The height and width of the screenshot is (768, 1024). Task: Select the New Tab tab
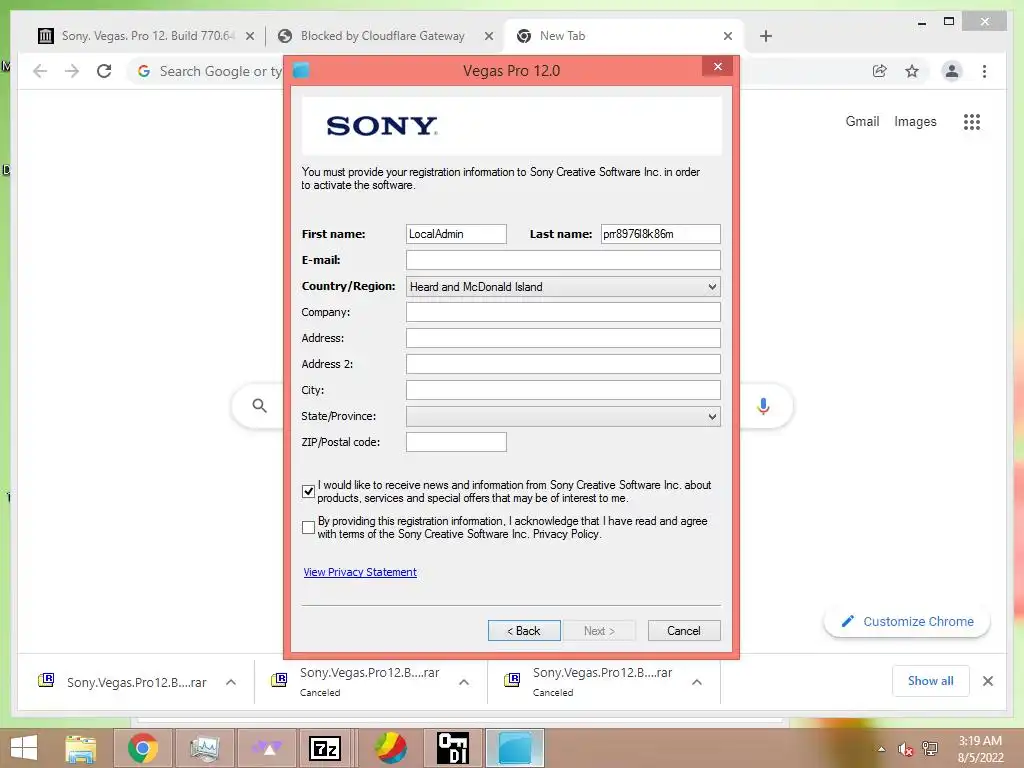pos(623,37)
